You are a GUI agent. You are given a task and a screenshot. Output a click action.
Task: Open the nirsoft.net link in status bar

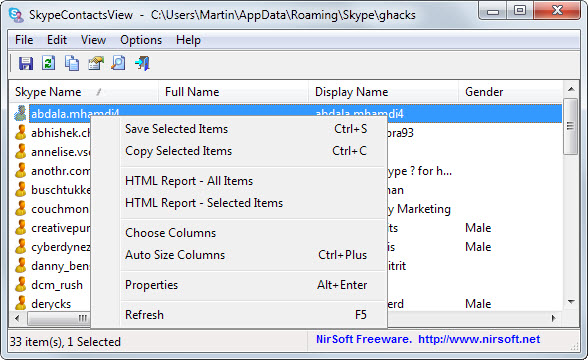pyautogui.click(x=479, y=339)
